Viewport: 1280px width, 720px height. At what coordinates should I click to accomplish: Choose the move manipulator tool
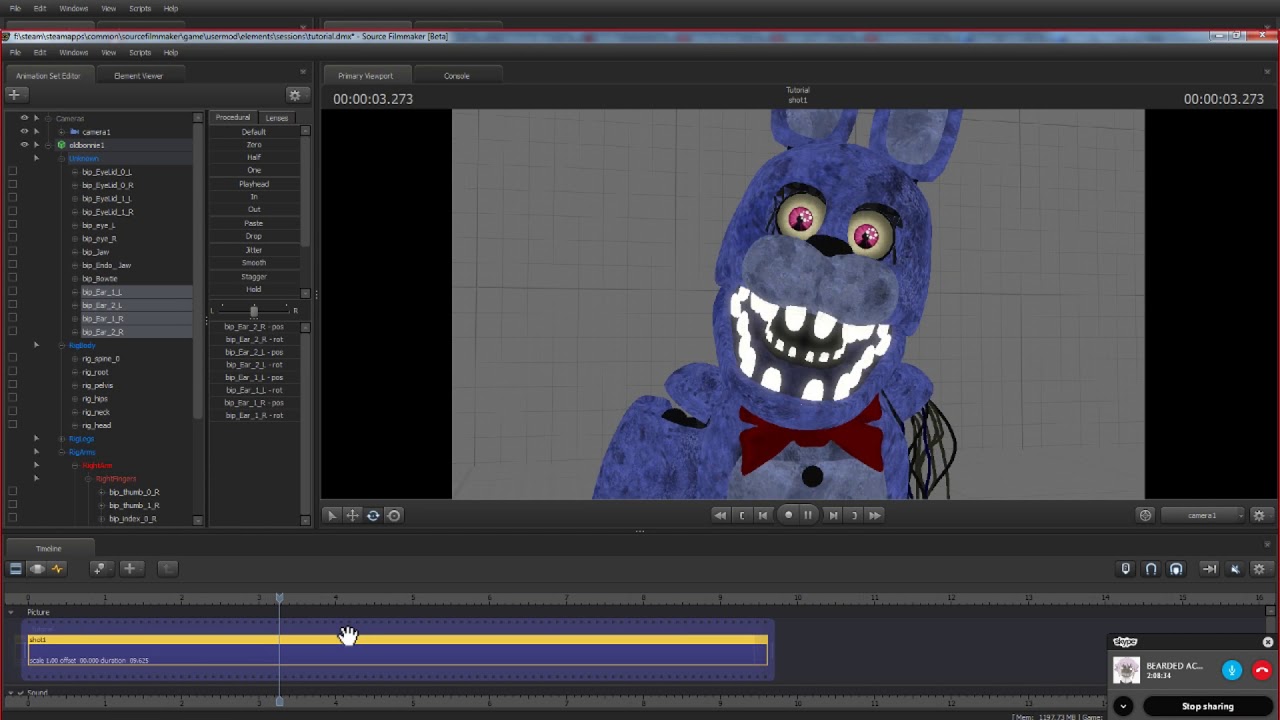352,515
